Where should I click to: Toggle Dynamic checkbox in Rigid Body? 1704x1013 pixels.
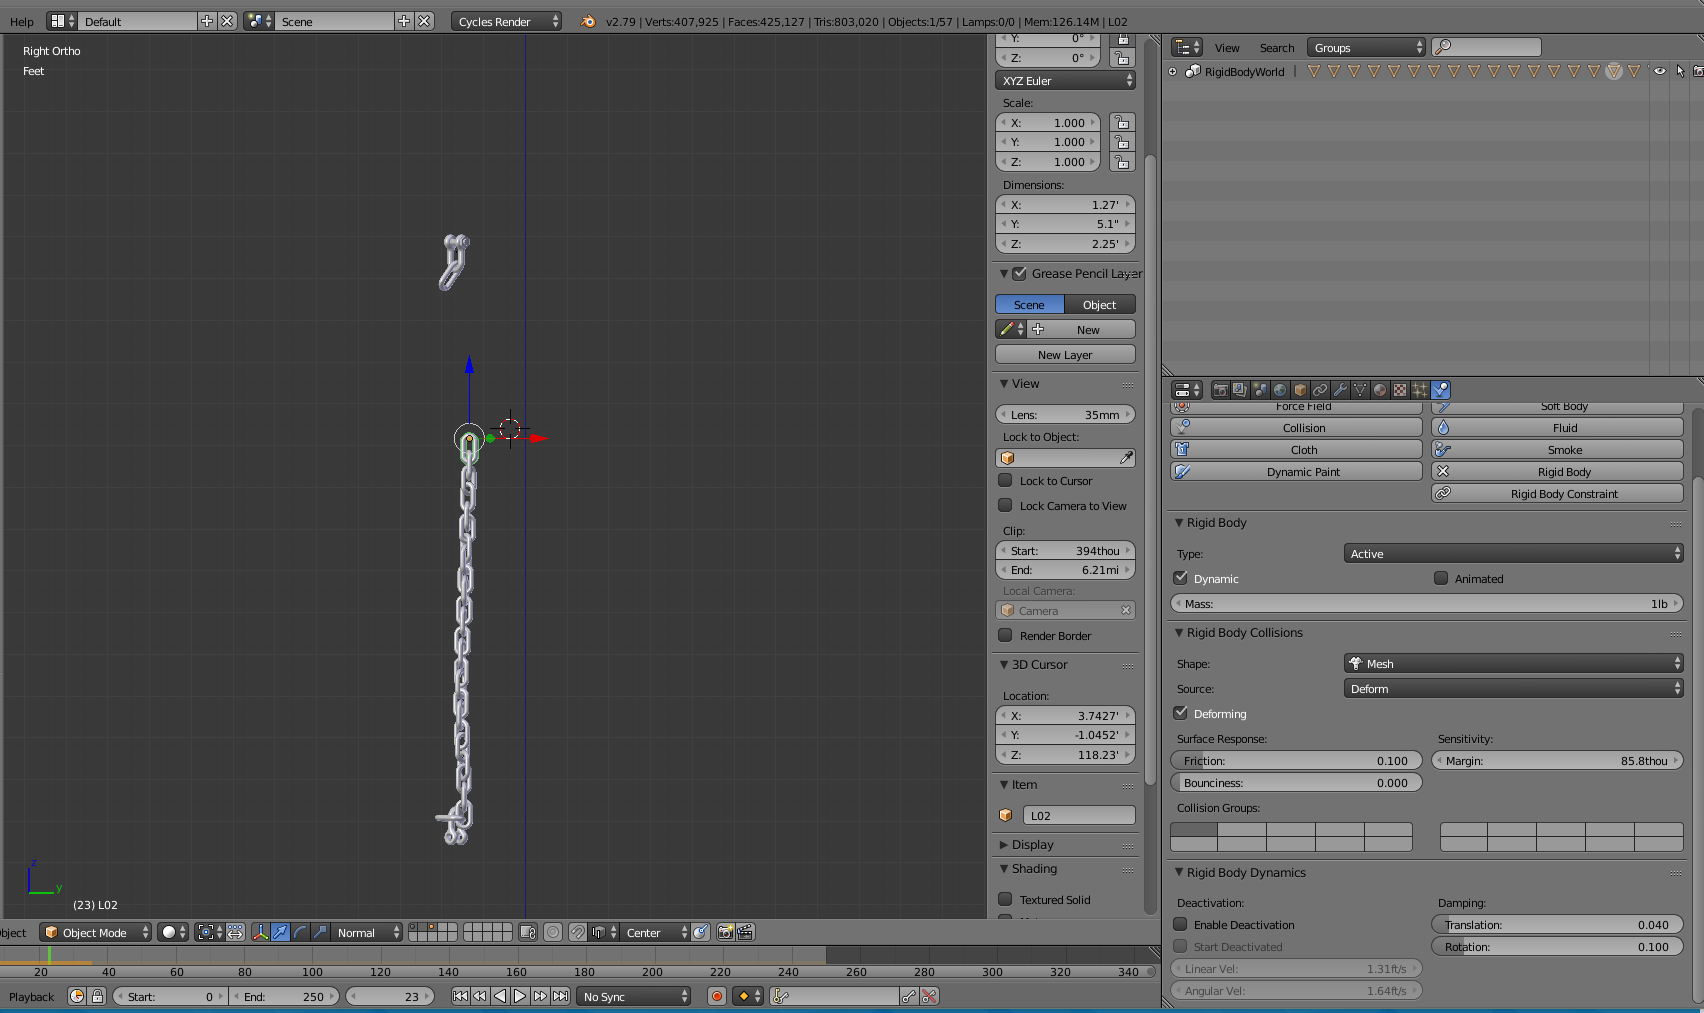1181,578
